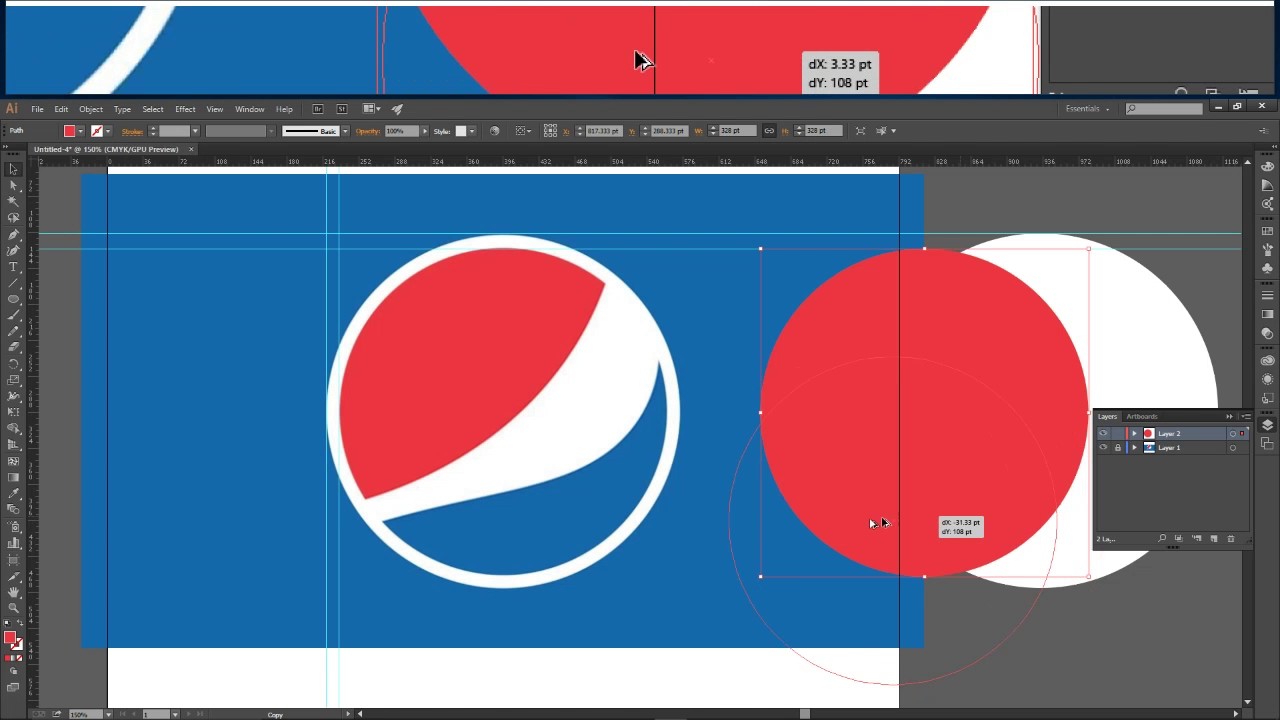
Task: Click the orange Stroke panel link
Action: [x=132, y=131]
